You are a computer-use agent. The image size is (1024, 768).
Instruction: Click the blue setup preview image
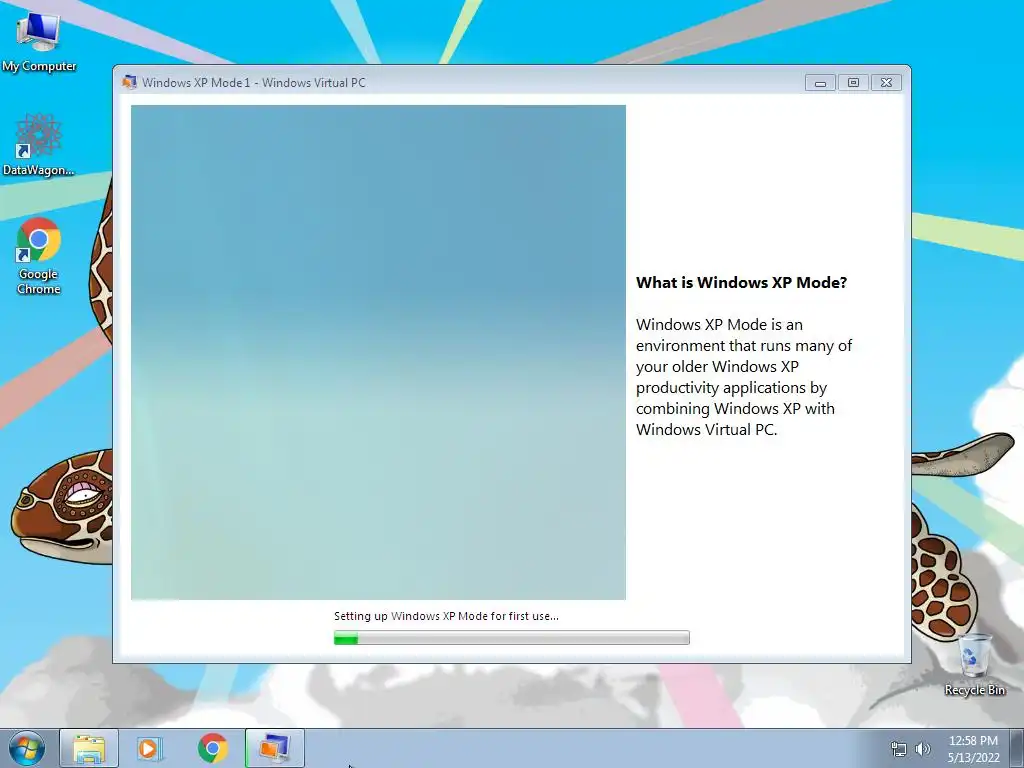coord(378,353)
